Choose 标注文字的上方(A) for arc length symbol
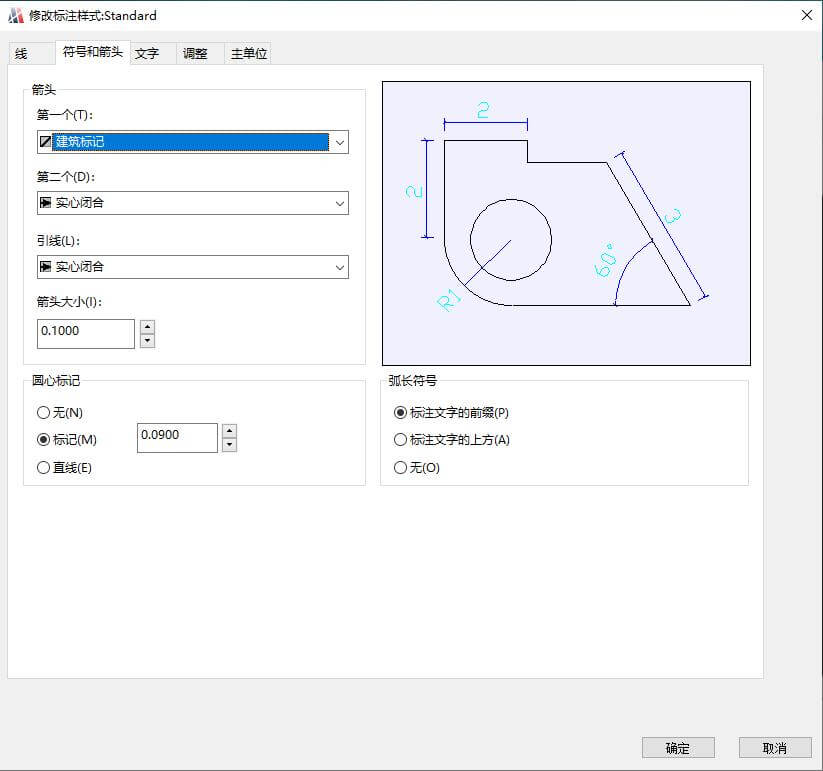Screen dimensions: 823x771 (400, 440)
